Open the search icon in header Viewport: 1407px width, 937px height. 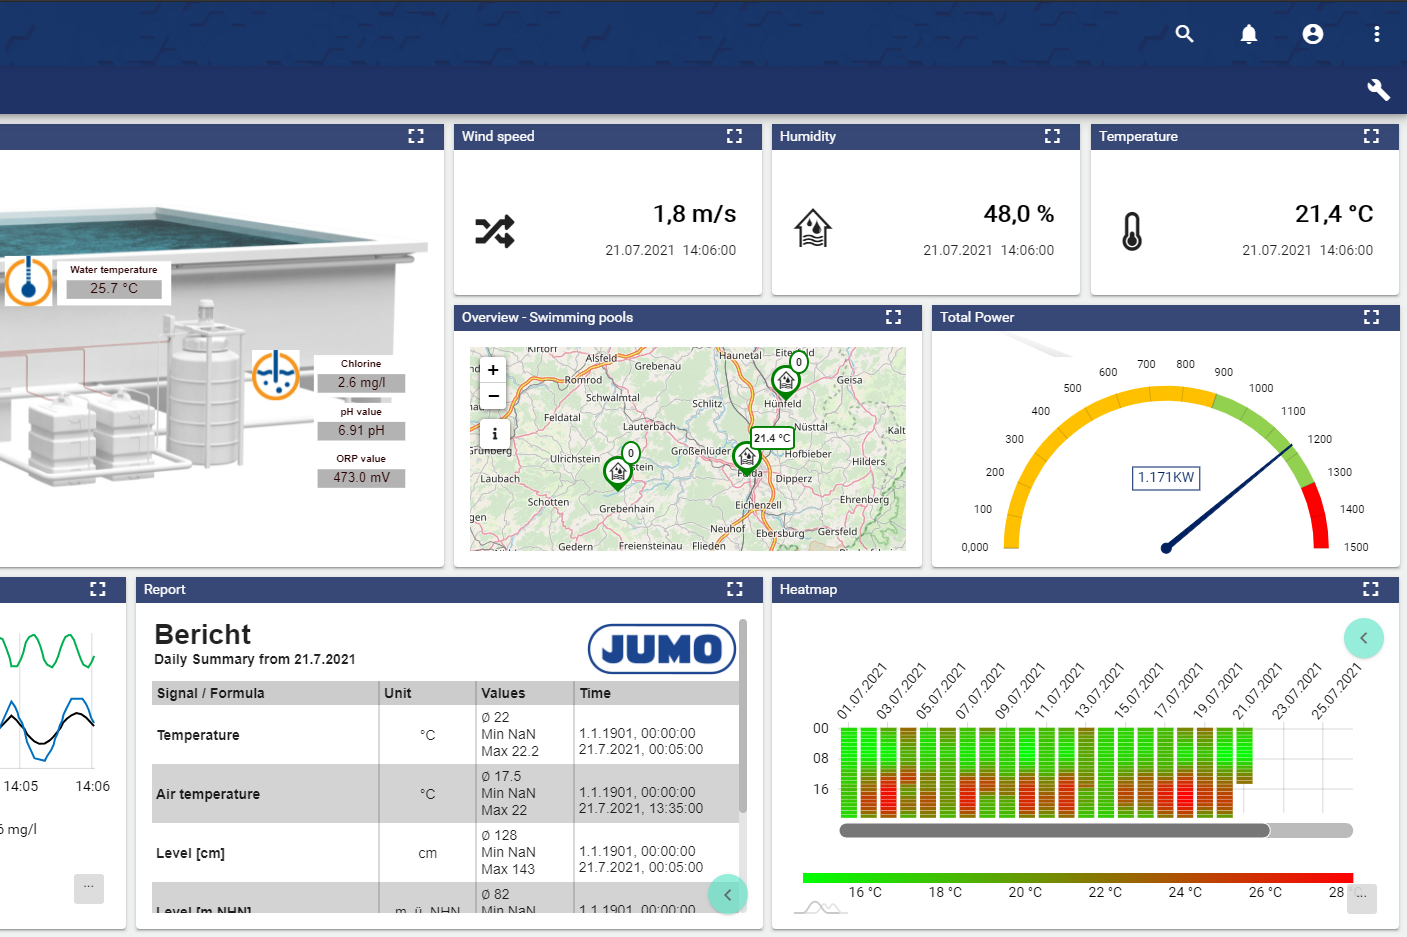[1185, 34]
